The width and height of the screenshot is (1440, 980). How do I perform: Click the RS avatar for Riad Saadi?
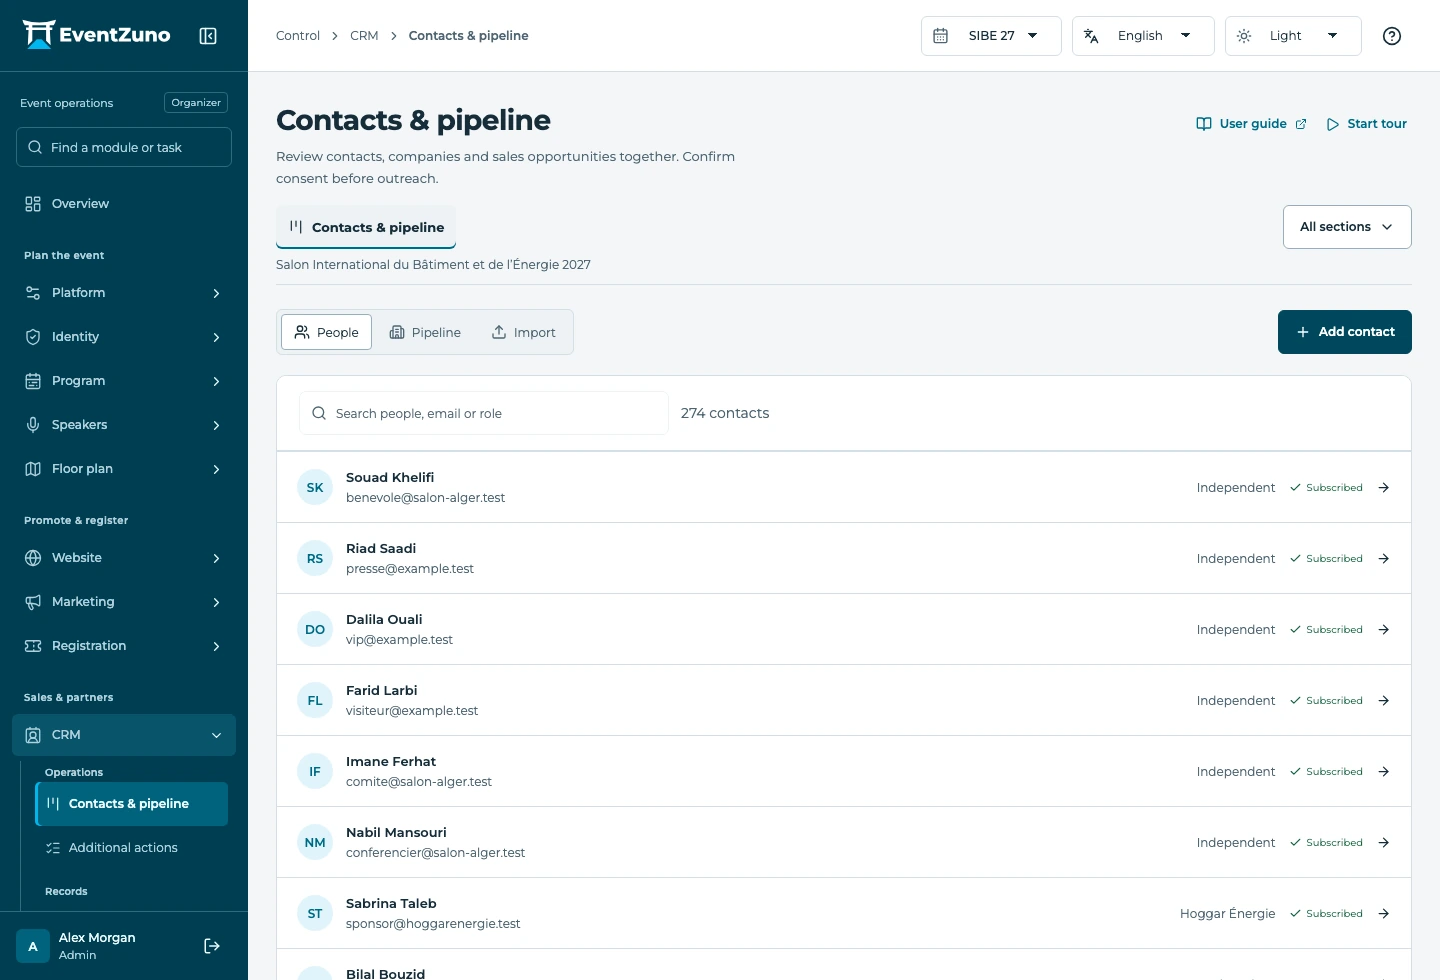click(x=315, y=559)
